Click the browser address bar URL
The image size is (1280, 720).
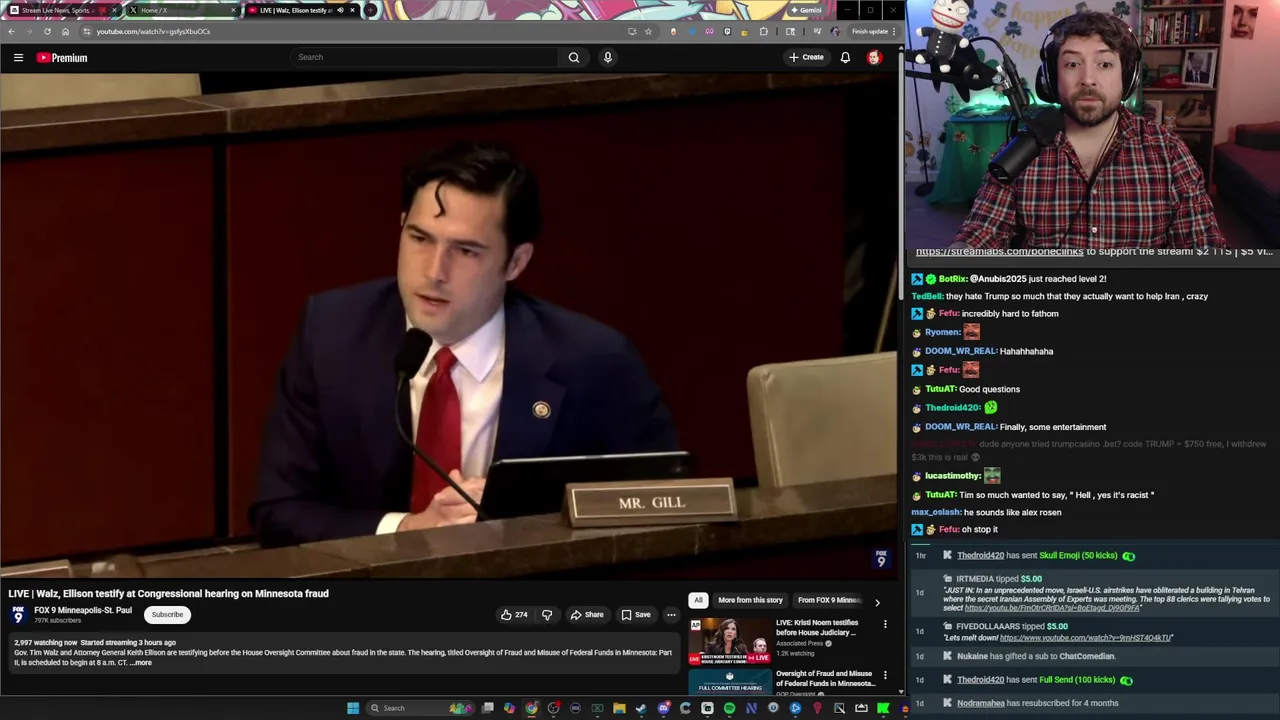(153, 31)
